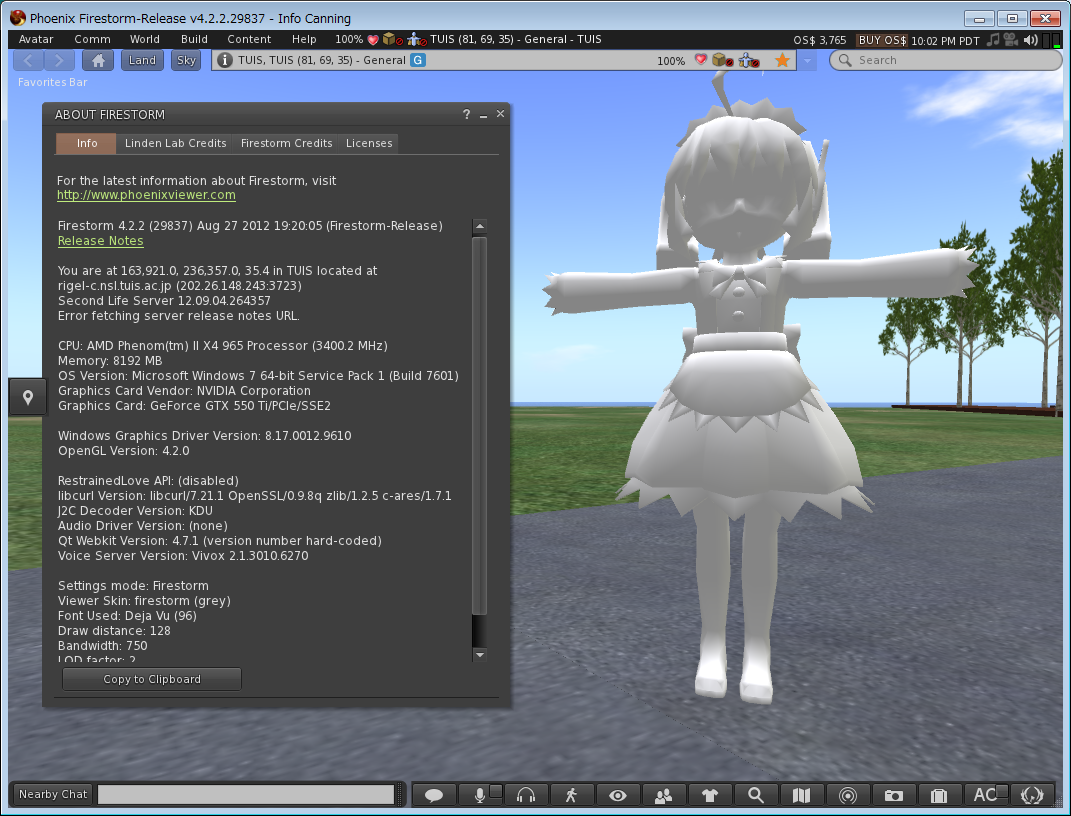
Task: Open the snapshot camera icon
Action: pyautogui.click(x=893, y=795)
